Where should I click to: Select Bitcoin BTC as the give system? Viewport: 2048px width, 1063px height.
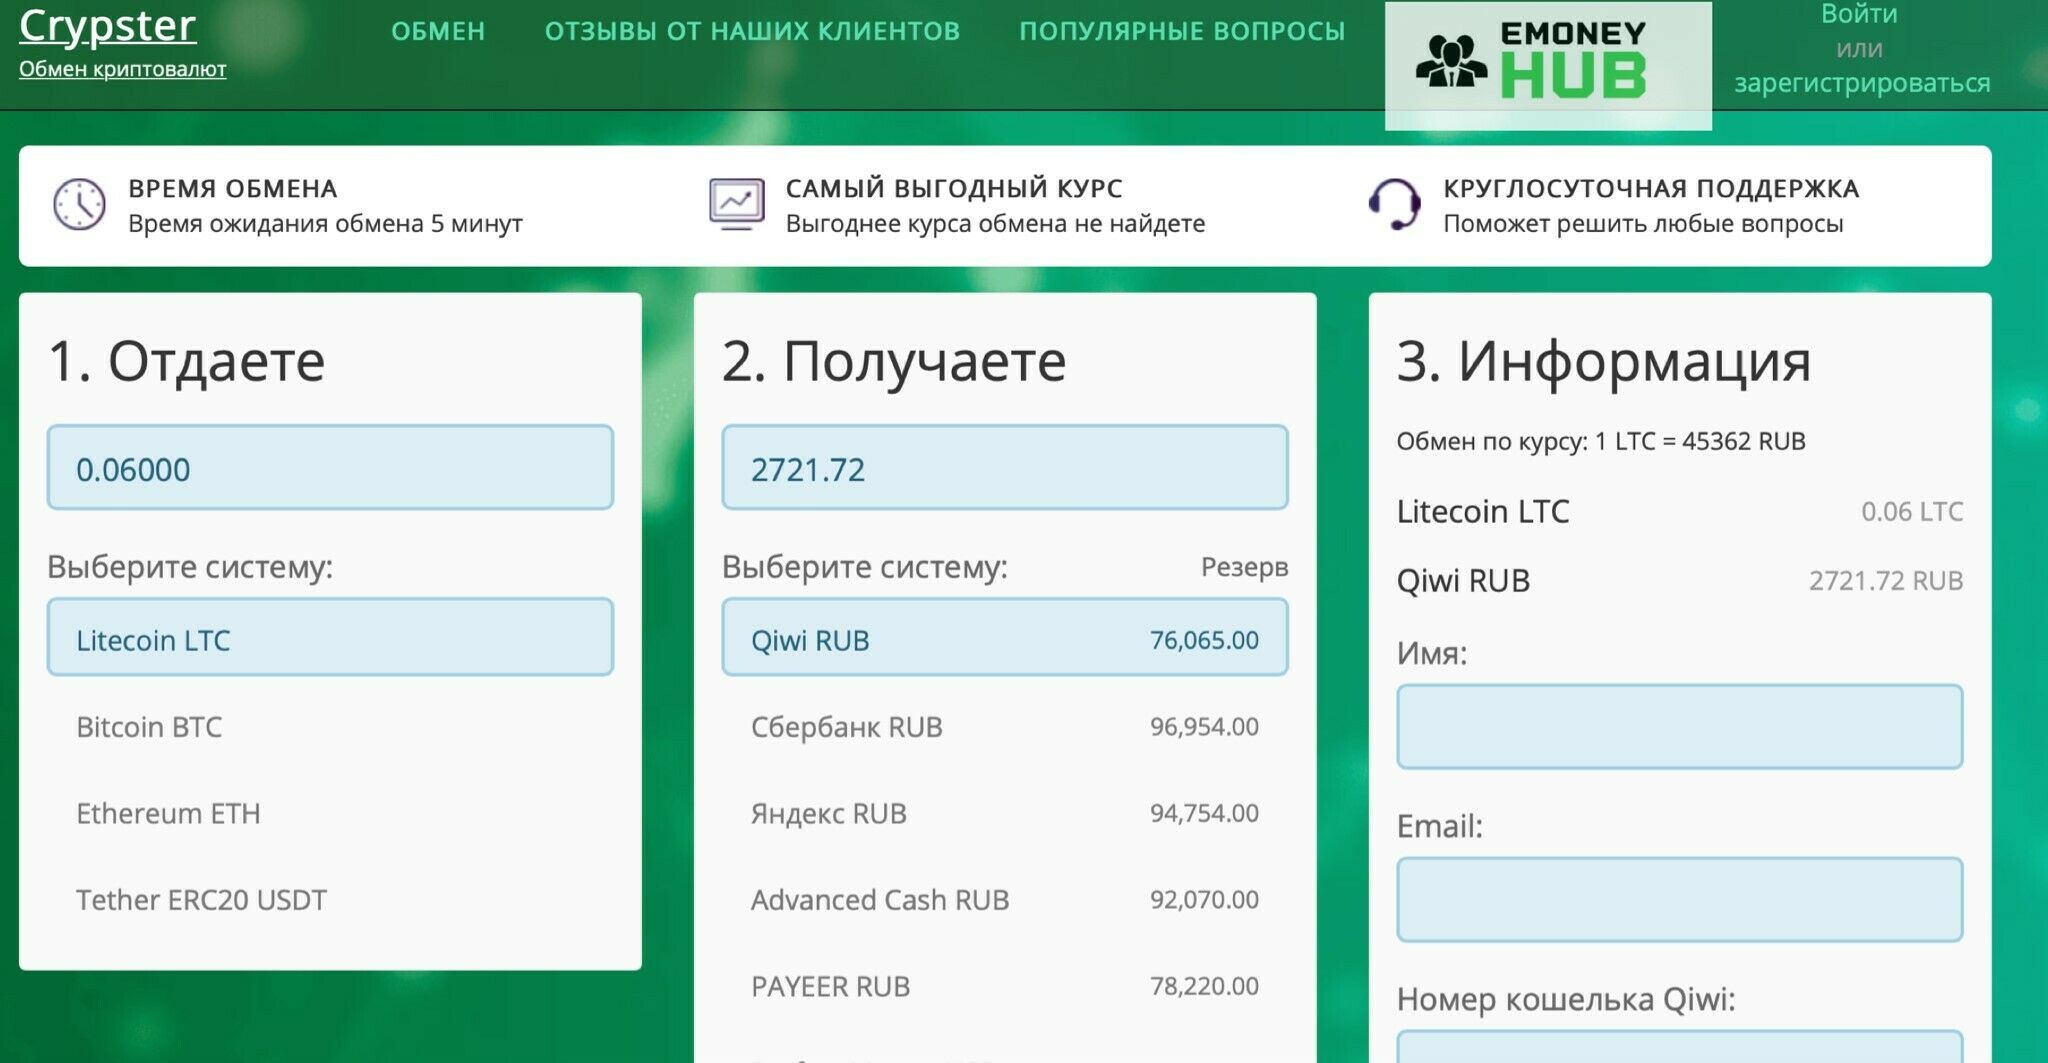tap(330, 727)
